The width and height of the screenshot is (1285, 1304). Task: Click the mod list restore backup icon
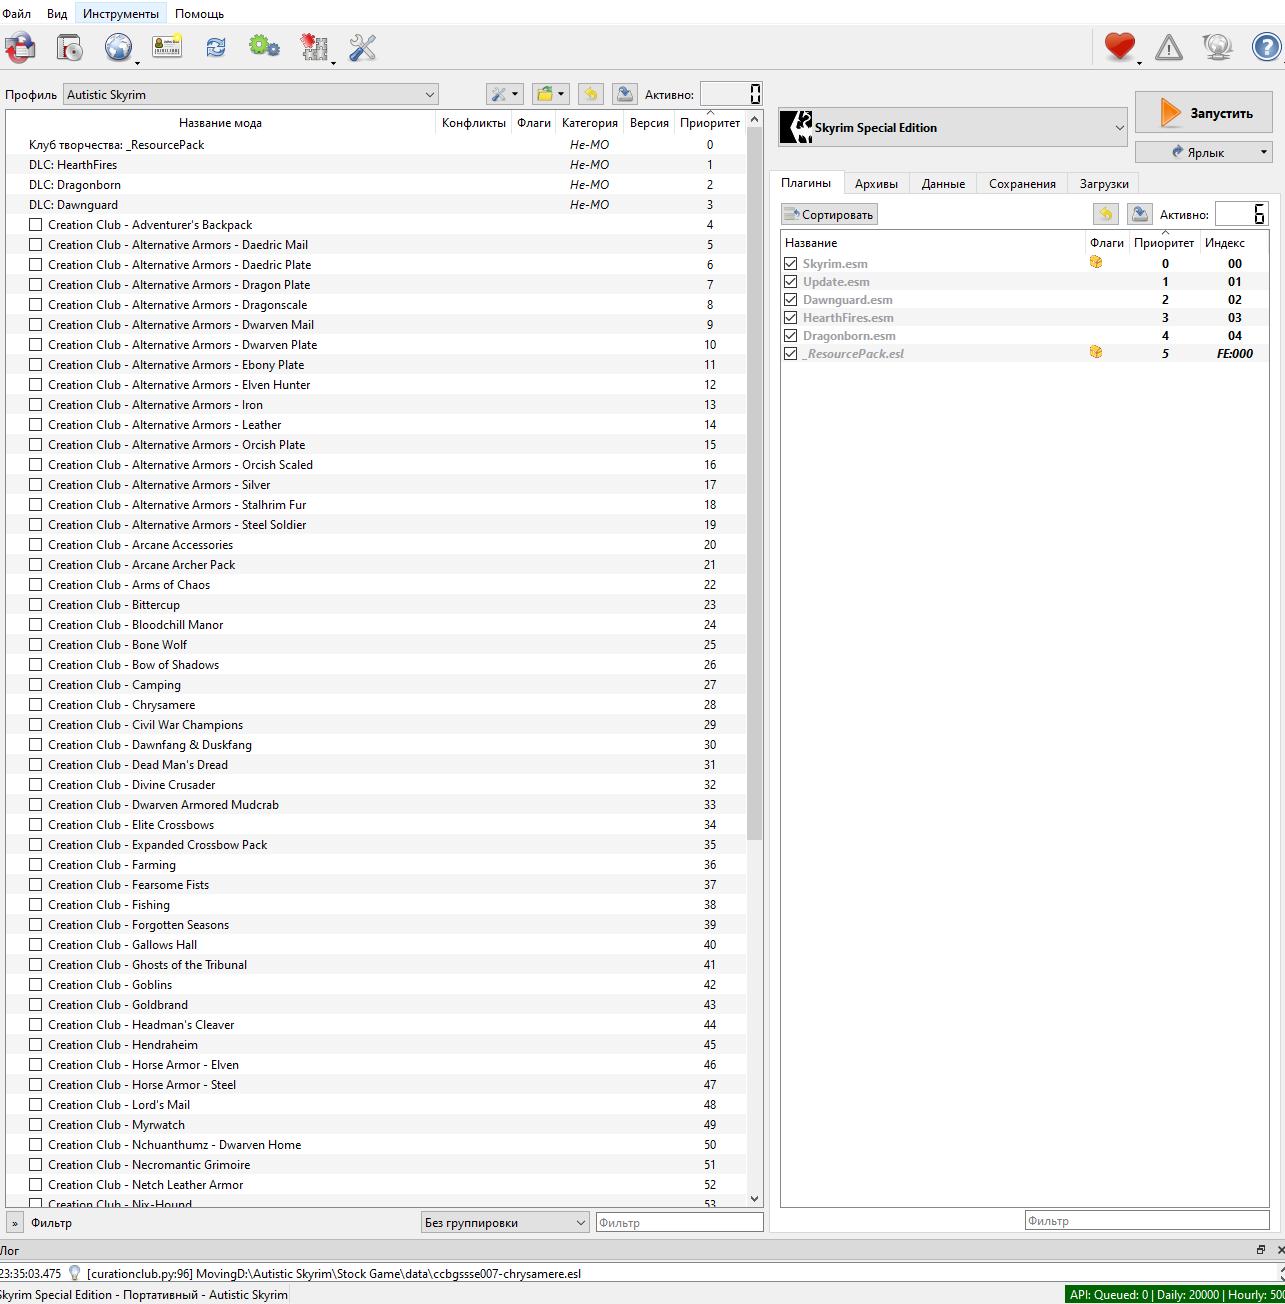590,94
